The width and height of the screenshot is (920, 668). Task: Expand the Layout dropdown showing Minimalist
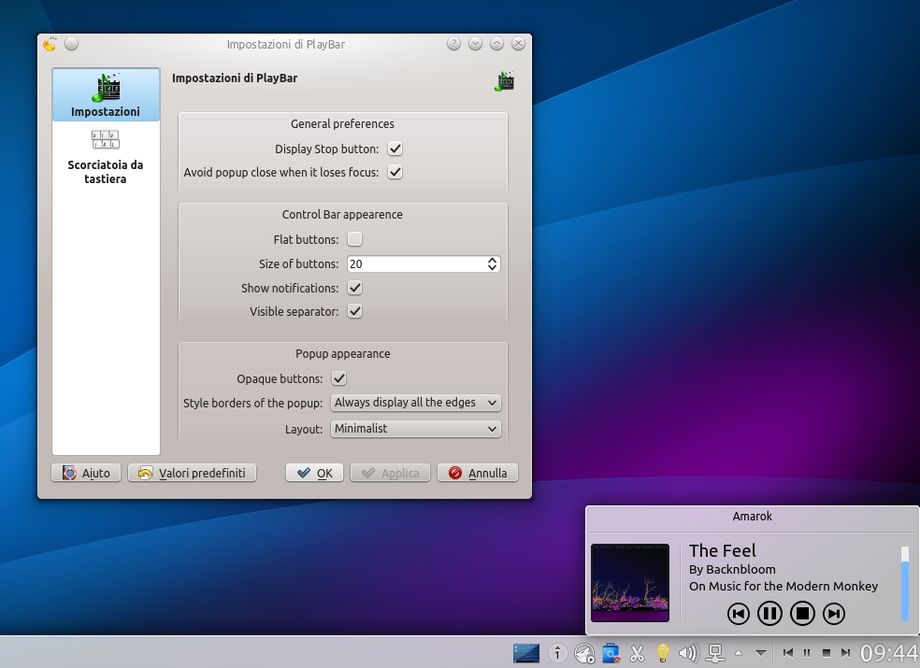(416, 429)
